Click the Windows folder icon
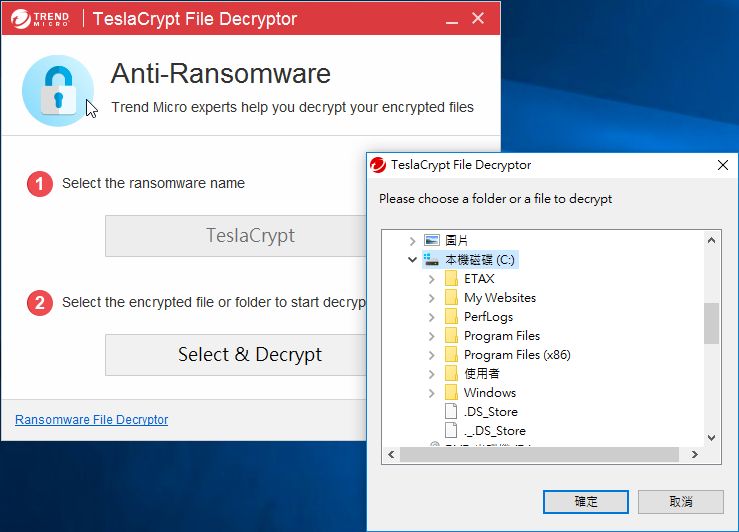The width and height of the screenshot is (739, 532). click(451, 393)
